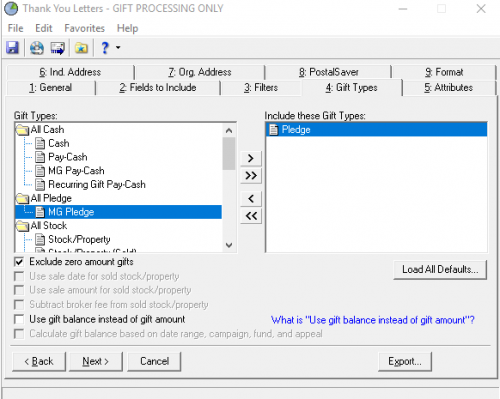Click the Gift Types list scroll up arrow
The width and height of the screenshot is (500, 399).
point(229,130)
